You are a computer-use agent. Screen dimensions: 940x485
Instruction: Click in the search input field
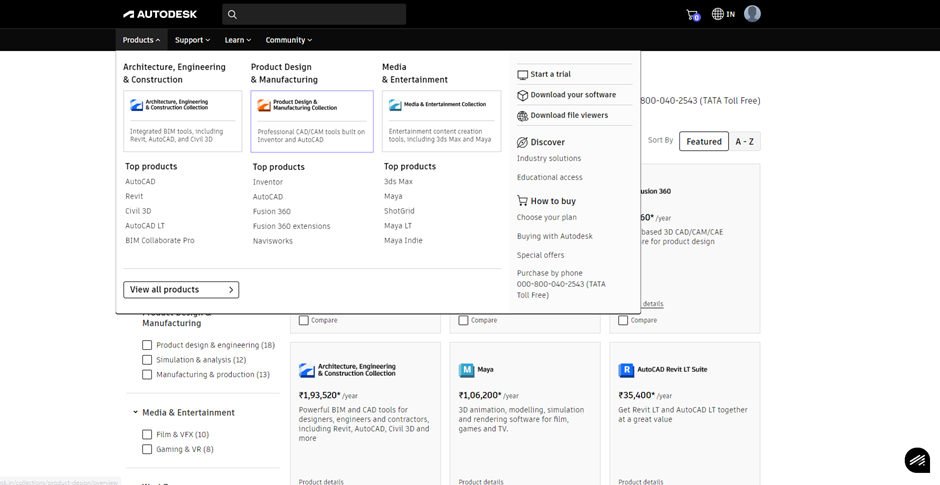click(x=314, y=14)
